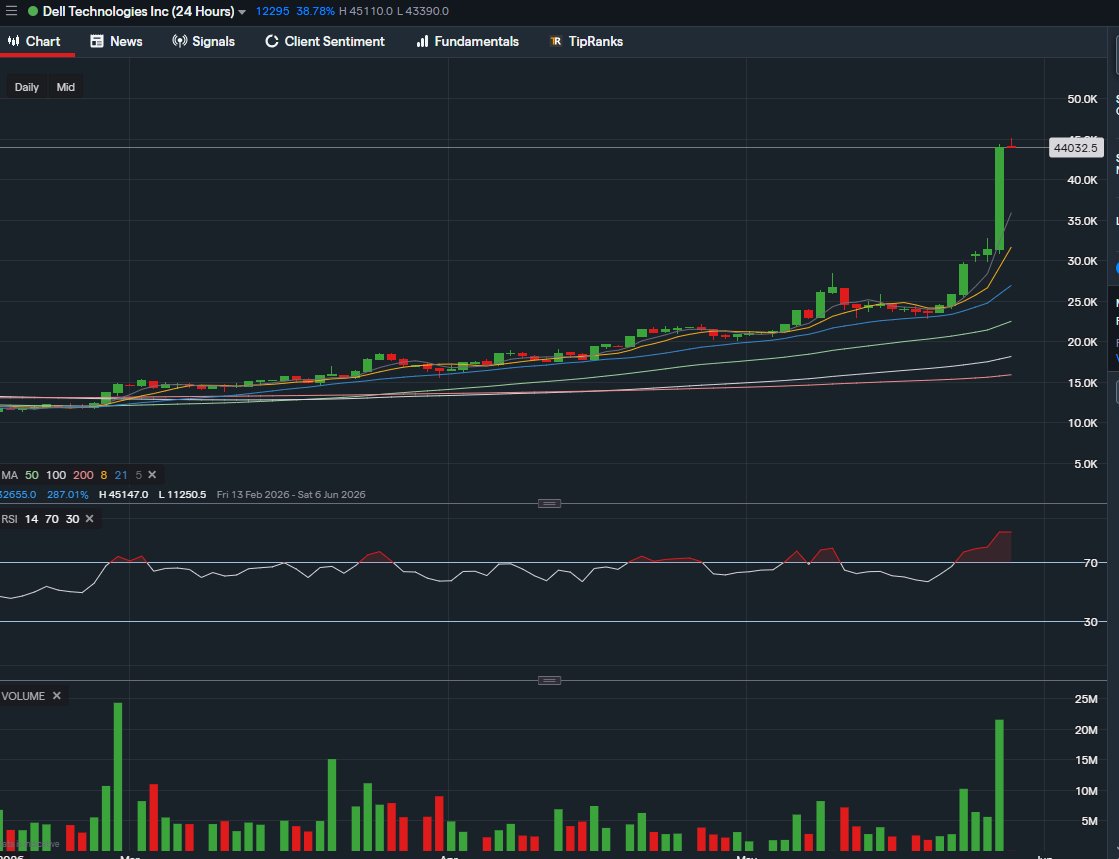The image size is (1119, 859).
Task: Open the Fundamentals tab
Action: [x=467, y=41]
